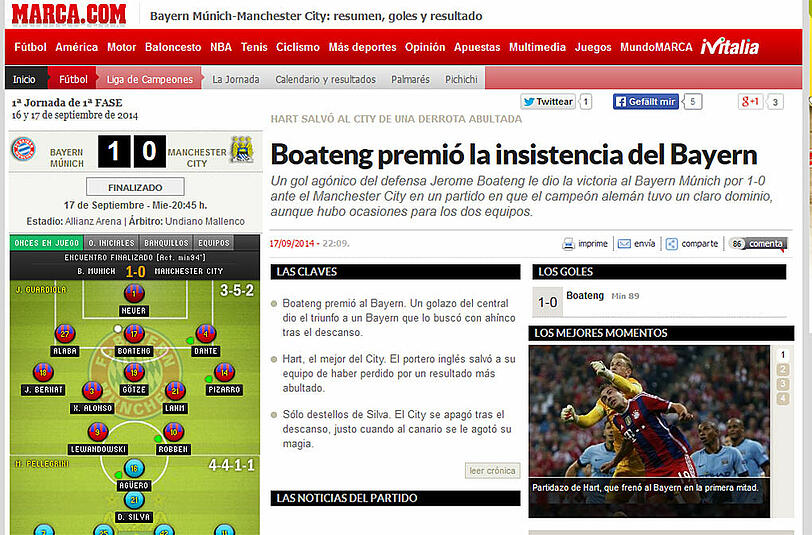The image size is (812, 535).
Task: Go to the red Fútbol breadcrumb
Action: click(73, 79)
